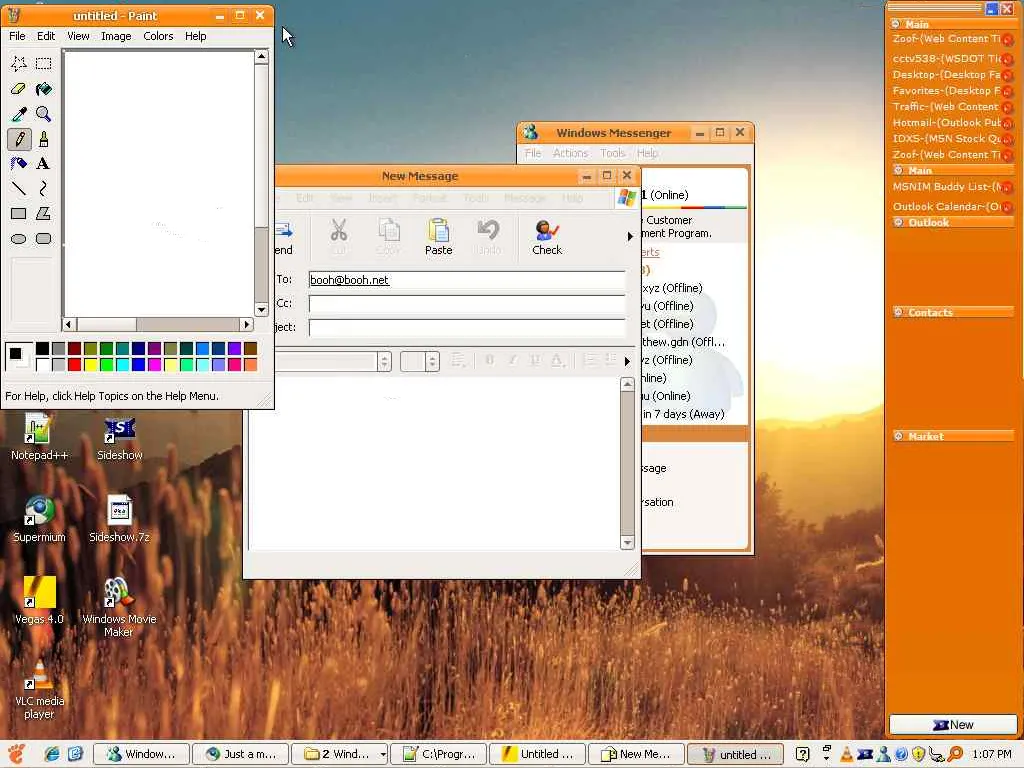The image size is (1024, 768).
Task: Activate 'New Me...' taskbar button
Action: 636,754
